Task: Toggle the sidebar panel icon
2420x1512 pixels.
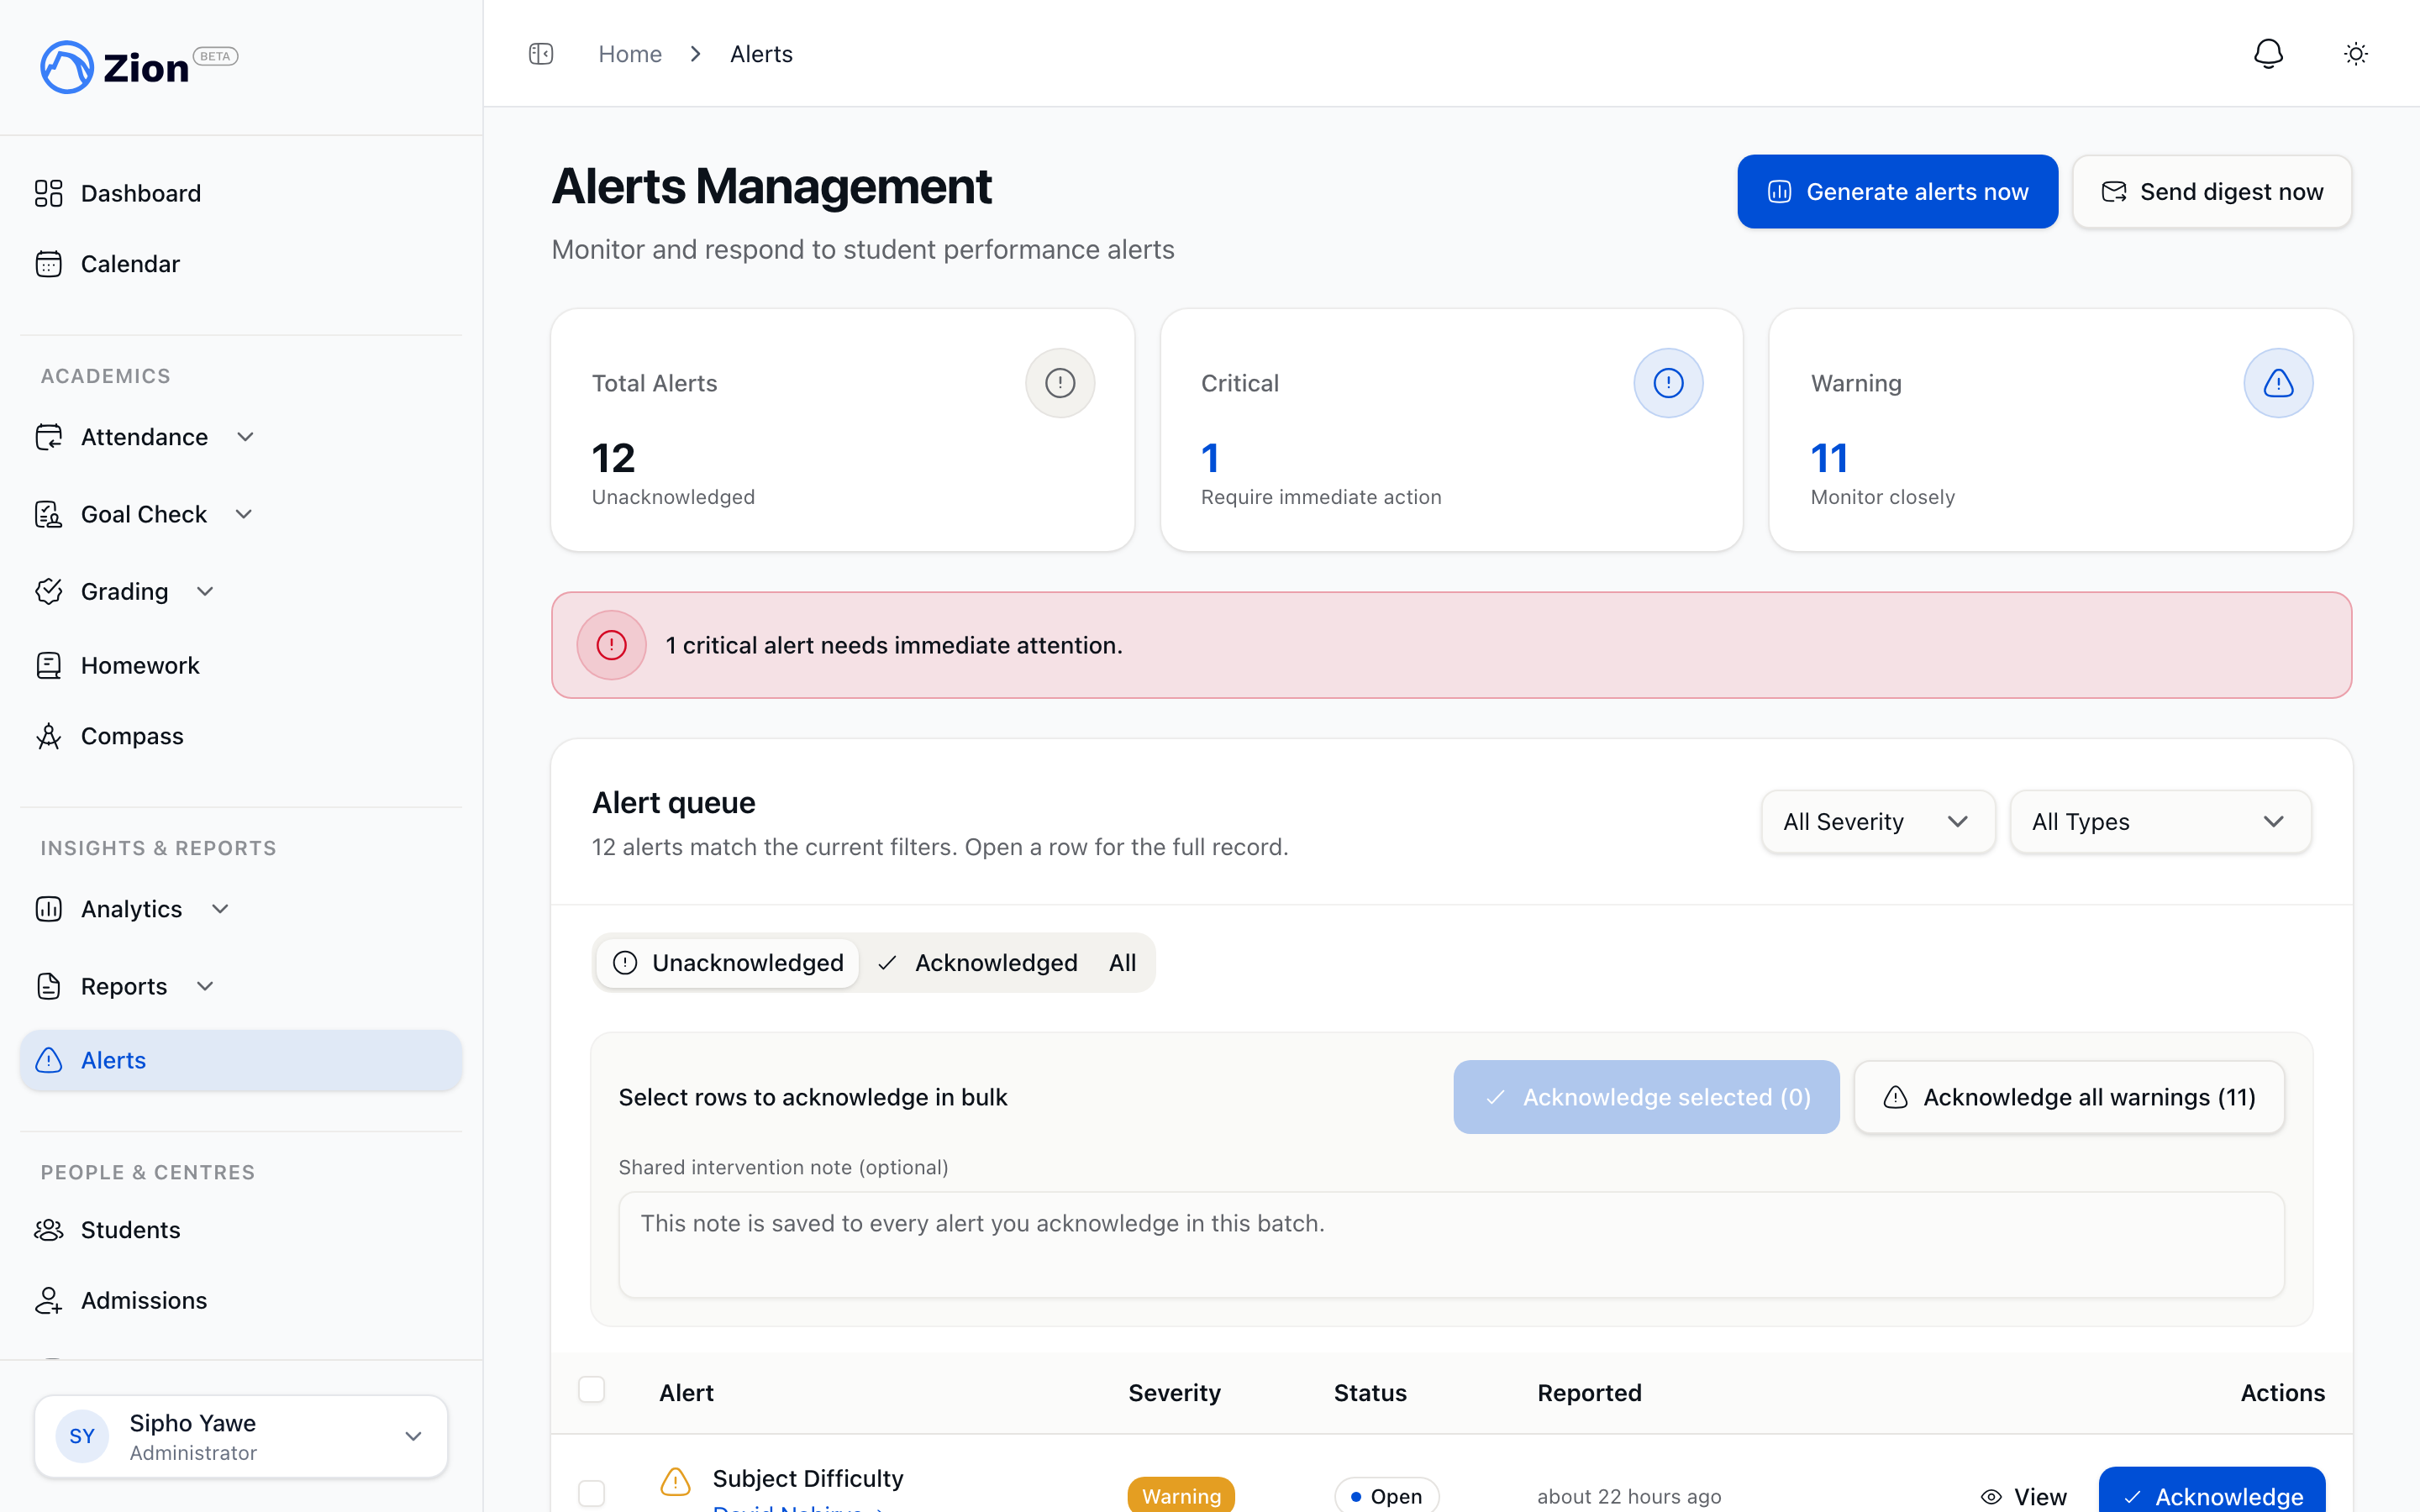Action: pyautogui.click(x=541, y=54)
